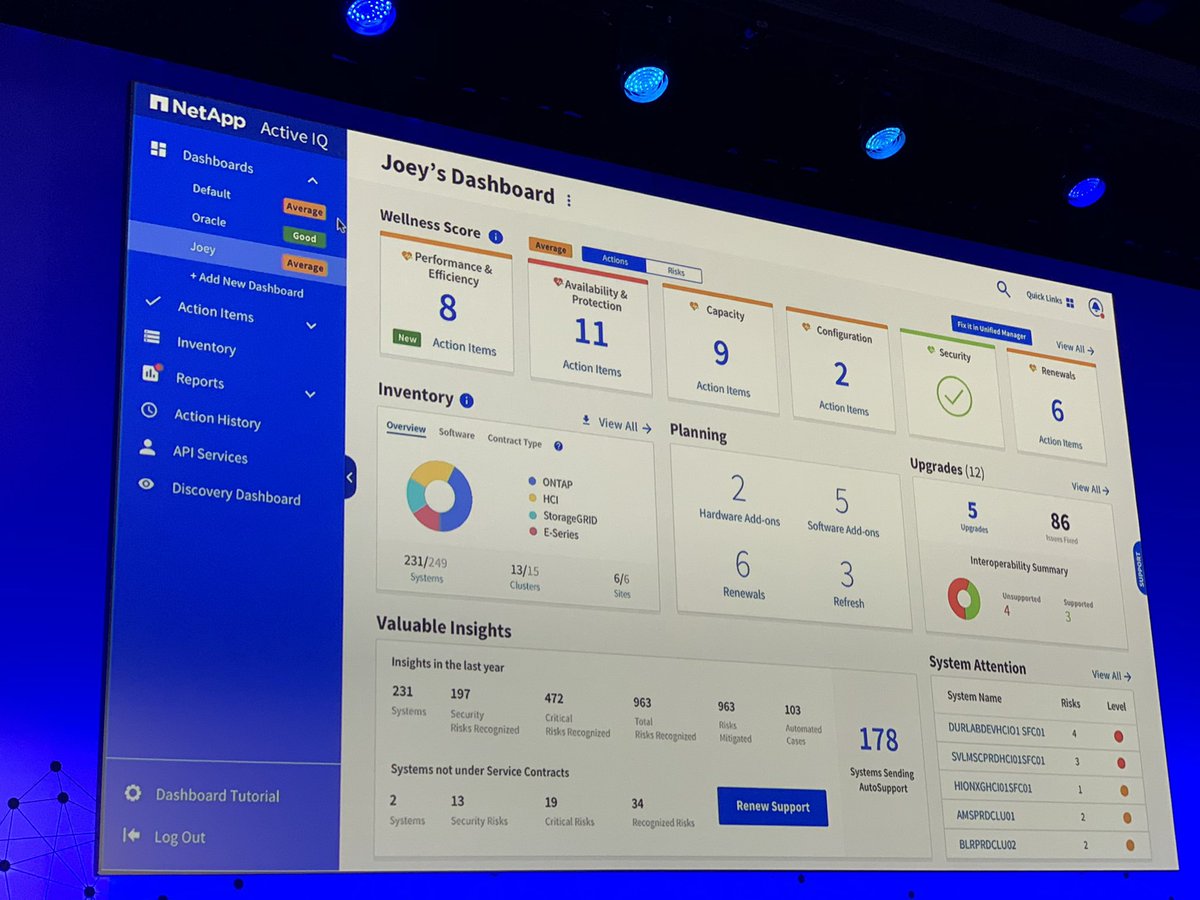Open the Software Add-ons planning tile
Screen dimensions: 1200x900
(x=842, y=514)
